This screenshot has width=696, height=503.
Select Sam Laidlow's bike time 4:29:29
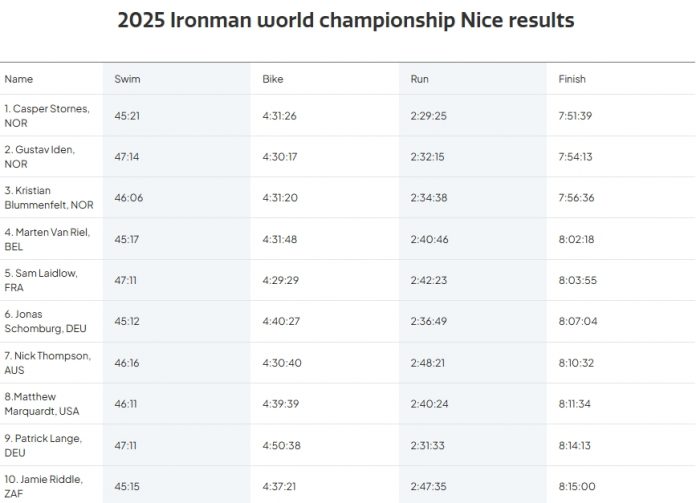[x=281, y=280]
